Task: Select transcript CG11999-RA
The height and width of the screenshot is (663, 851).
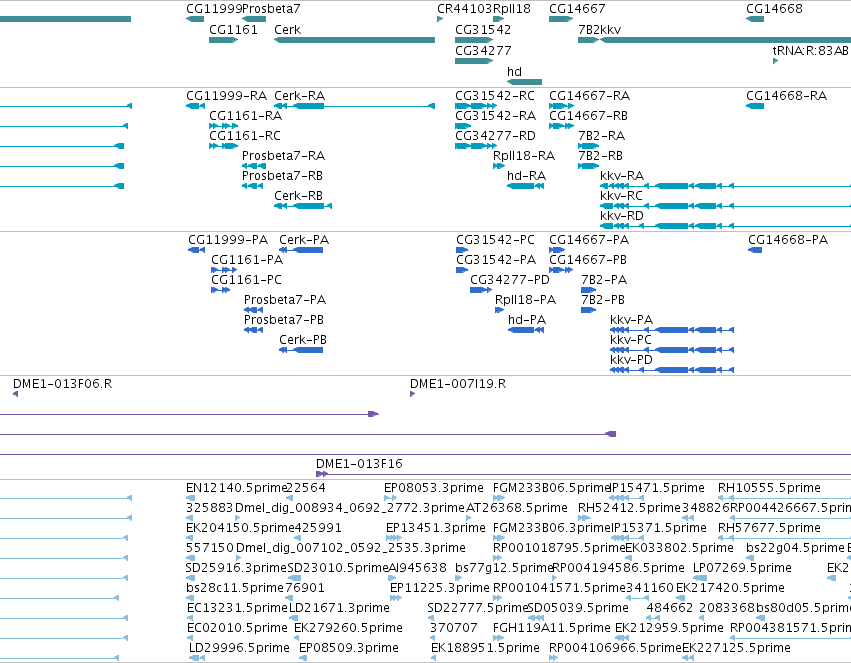Action: [x=226, y=96]
